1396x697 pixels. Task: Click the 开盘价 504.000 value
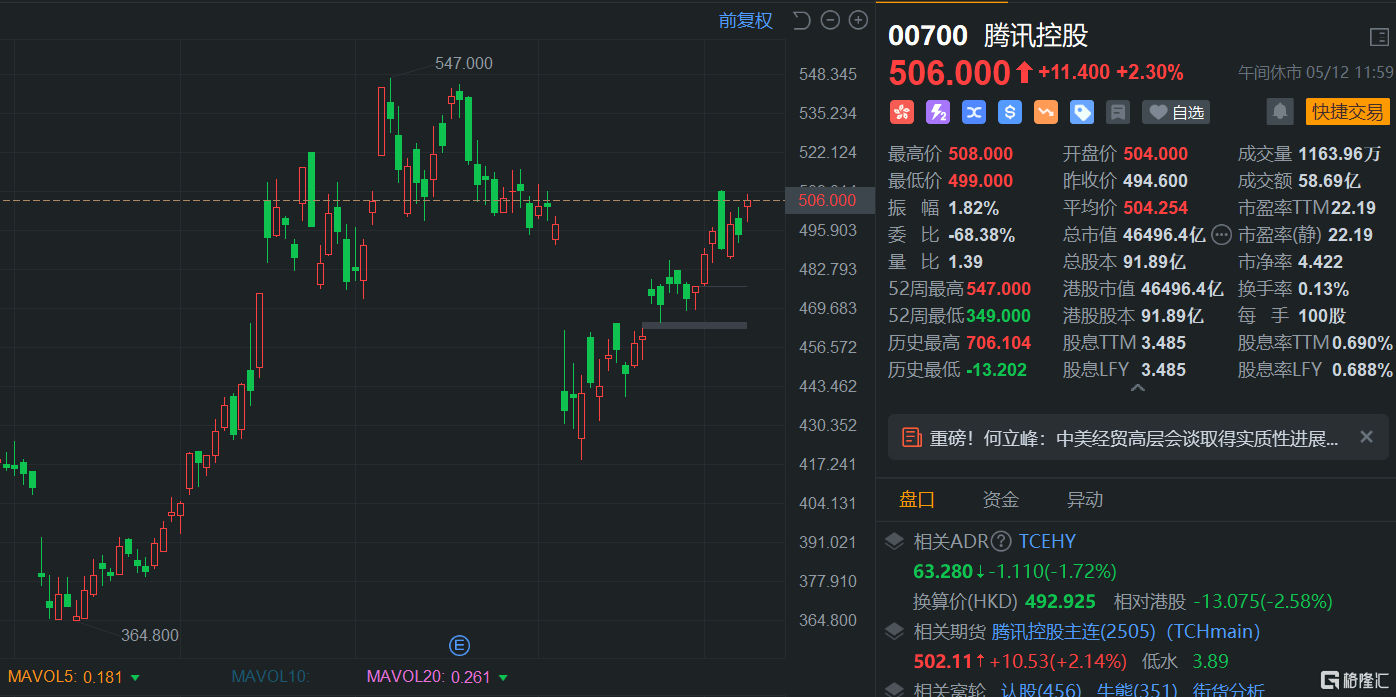pos(1156,154)
